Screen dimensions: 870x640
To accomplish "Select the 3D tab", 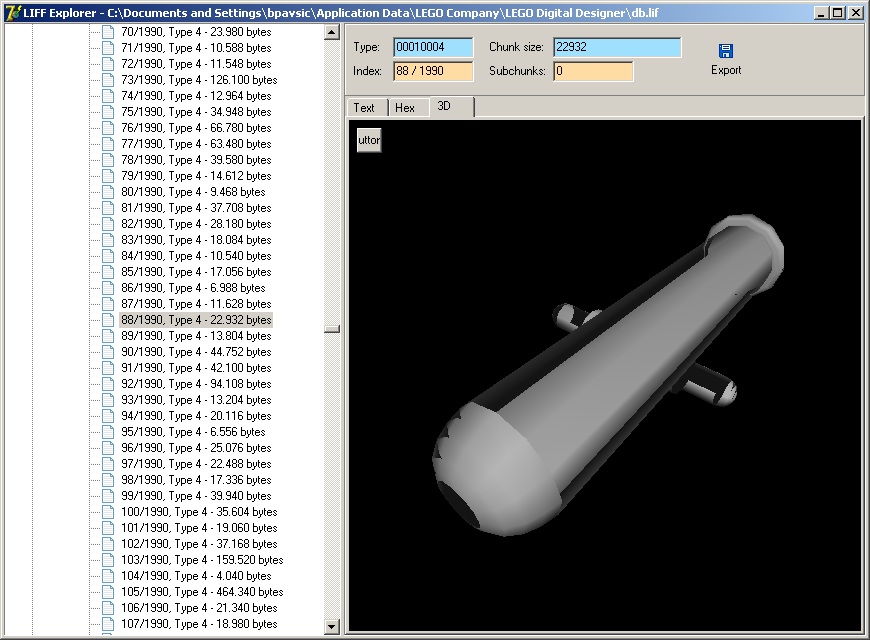I will [446, 107].
